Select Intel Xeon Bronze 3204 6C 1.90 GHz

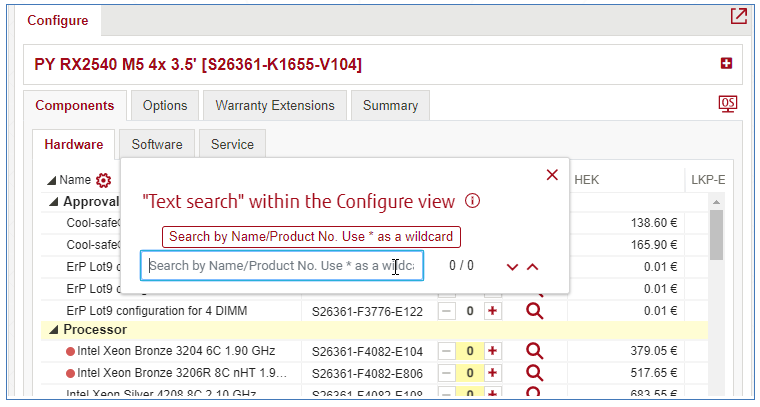coord(176,351)
